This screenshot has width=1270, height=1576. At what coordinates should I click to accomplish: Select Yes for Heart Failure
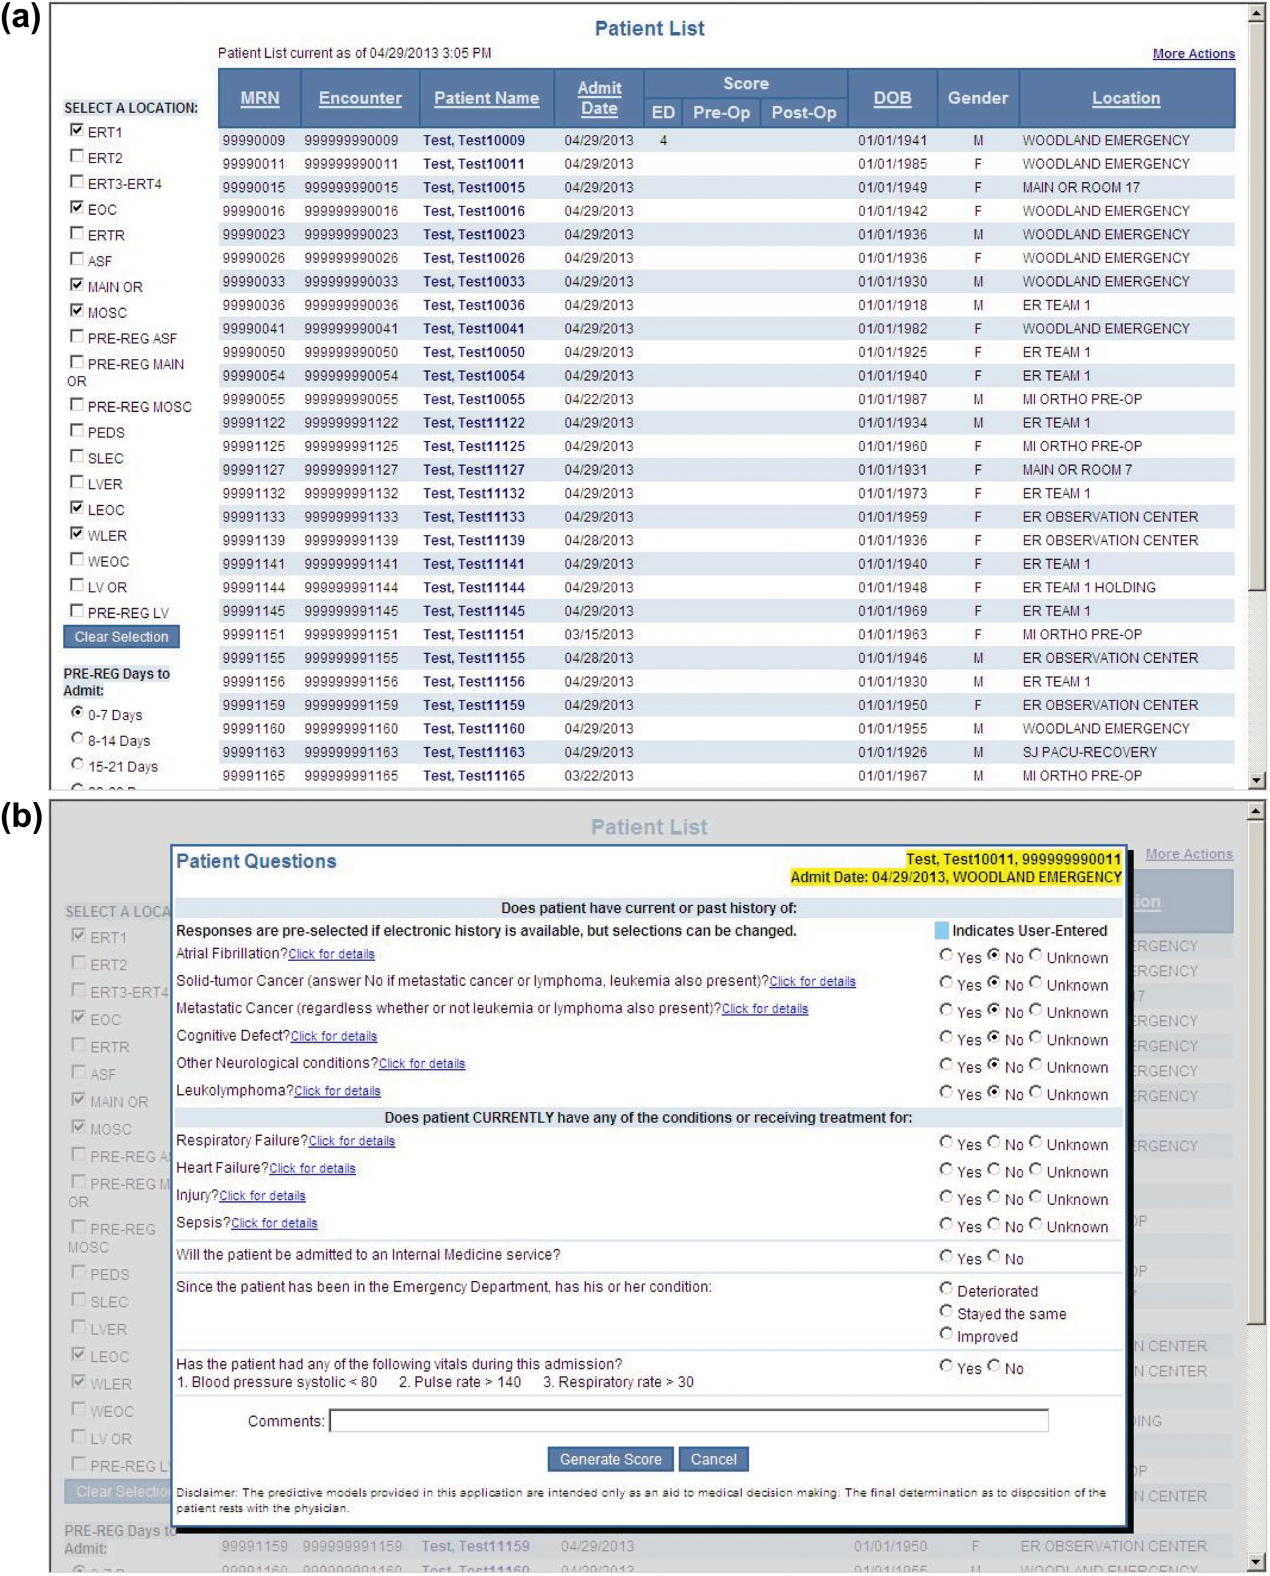click(946, 1170)
